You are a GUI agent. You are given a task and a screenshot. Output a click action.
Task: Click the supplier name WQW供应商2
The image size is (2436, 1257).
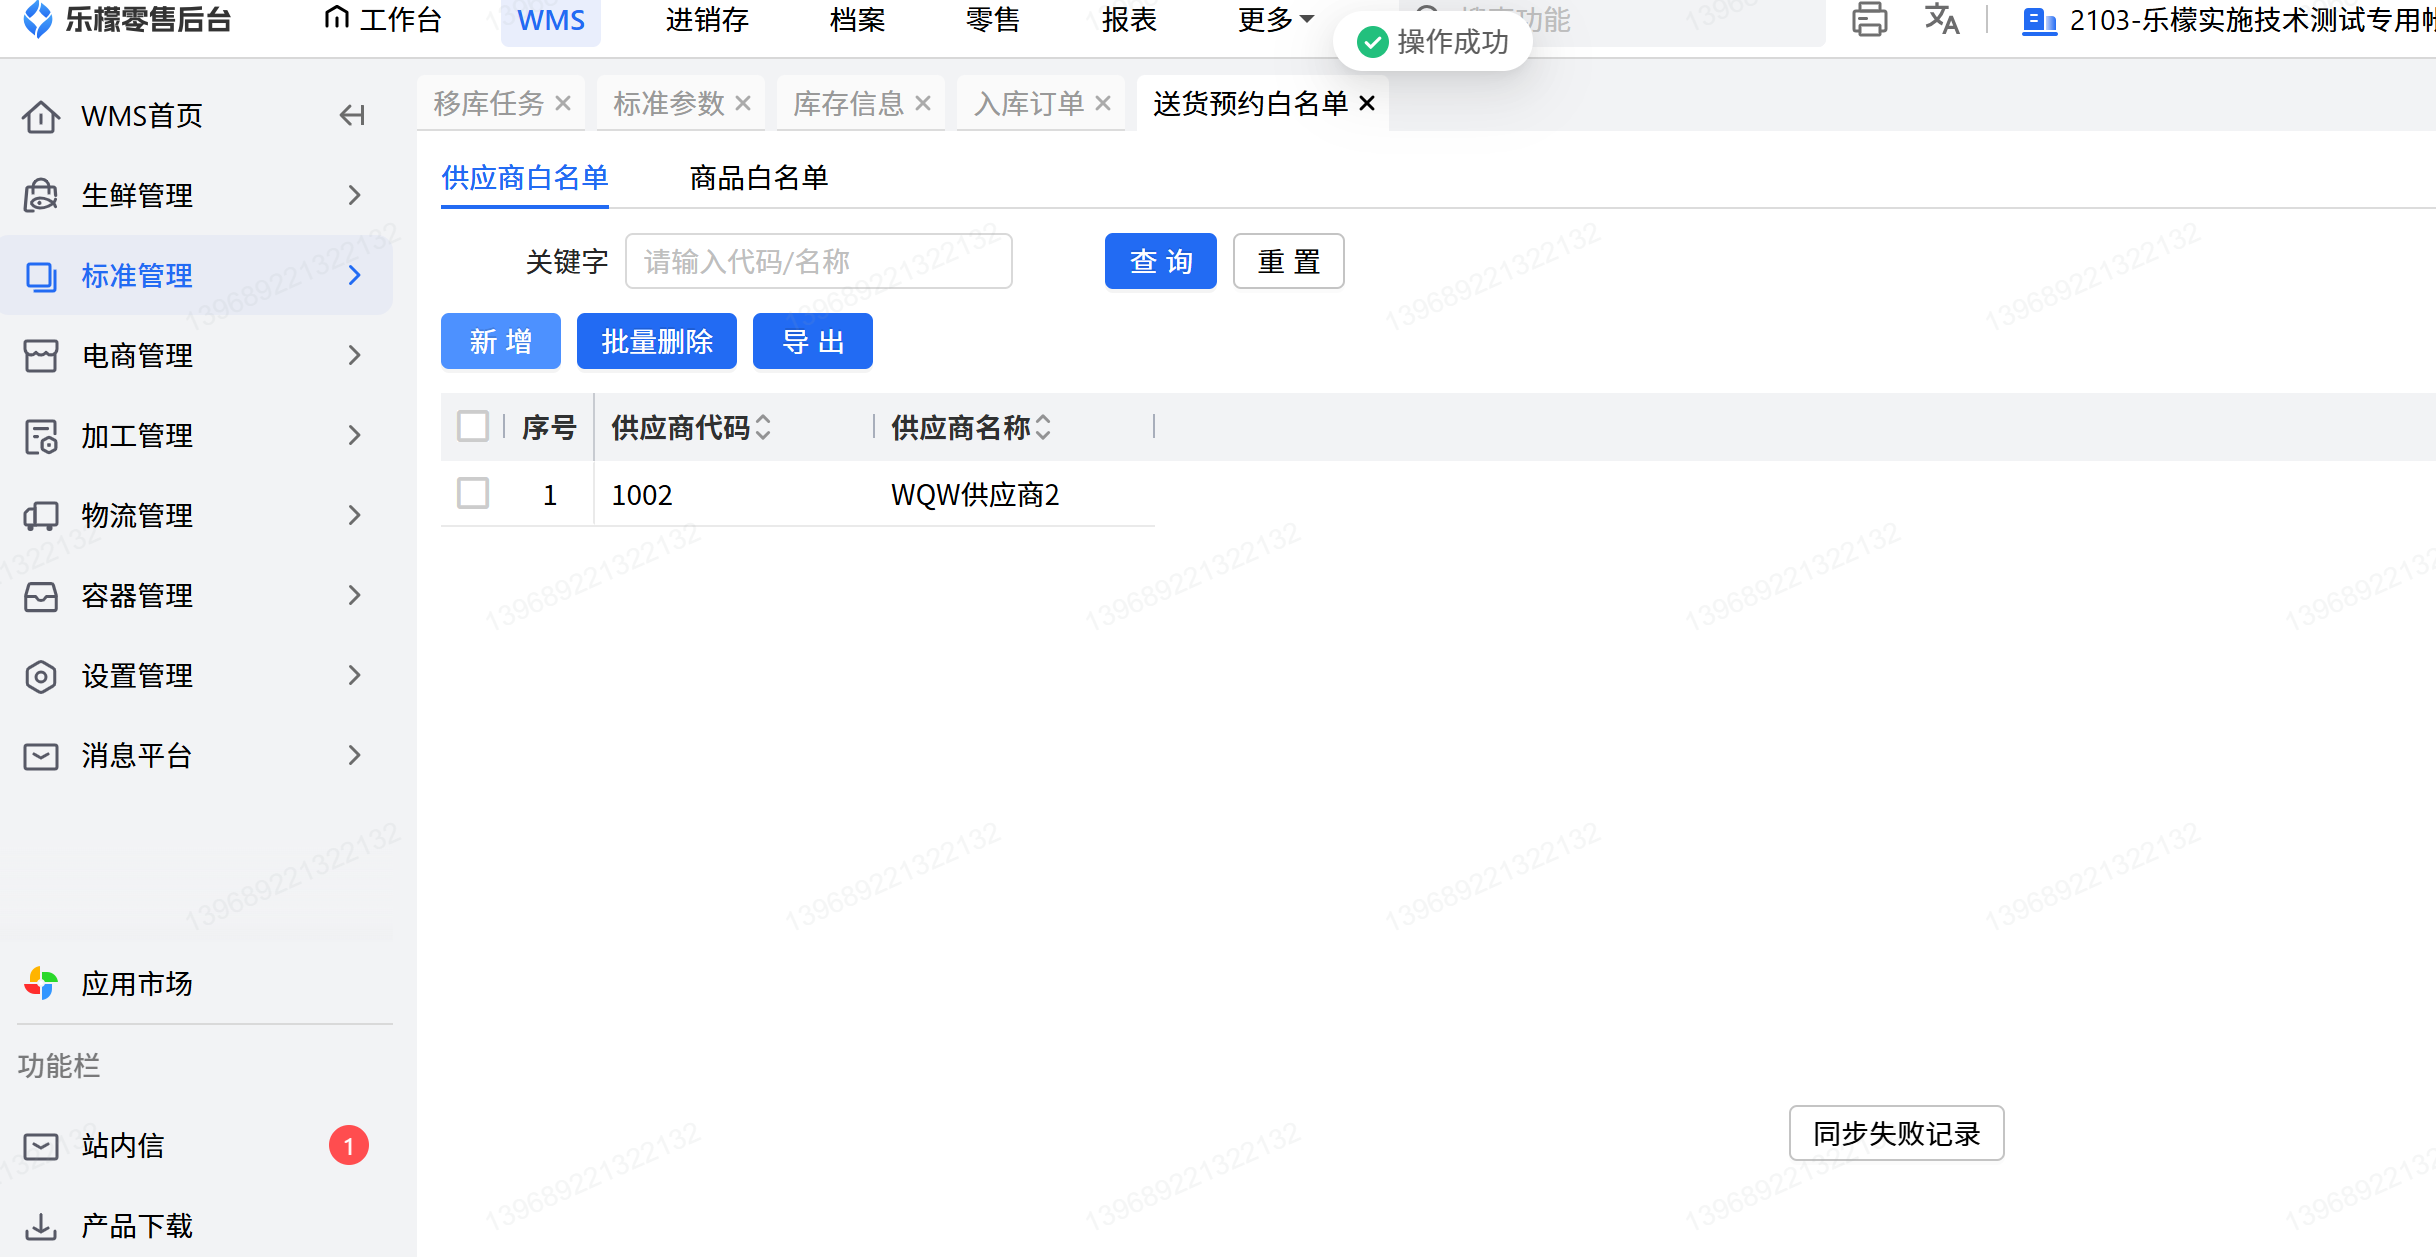pyautogui.click(x=975, y=495)
